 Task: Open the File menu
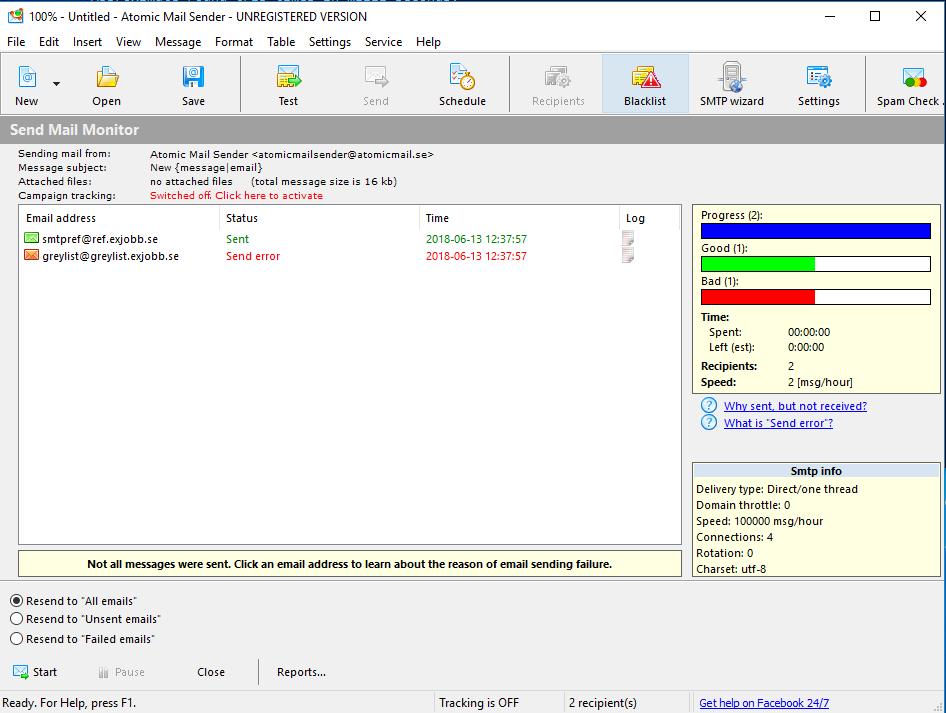[x=16, y=42]
